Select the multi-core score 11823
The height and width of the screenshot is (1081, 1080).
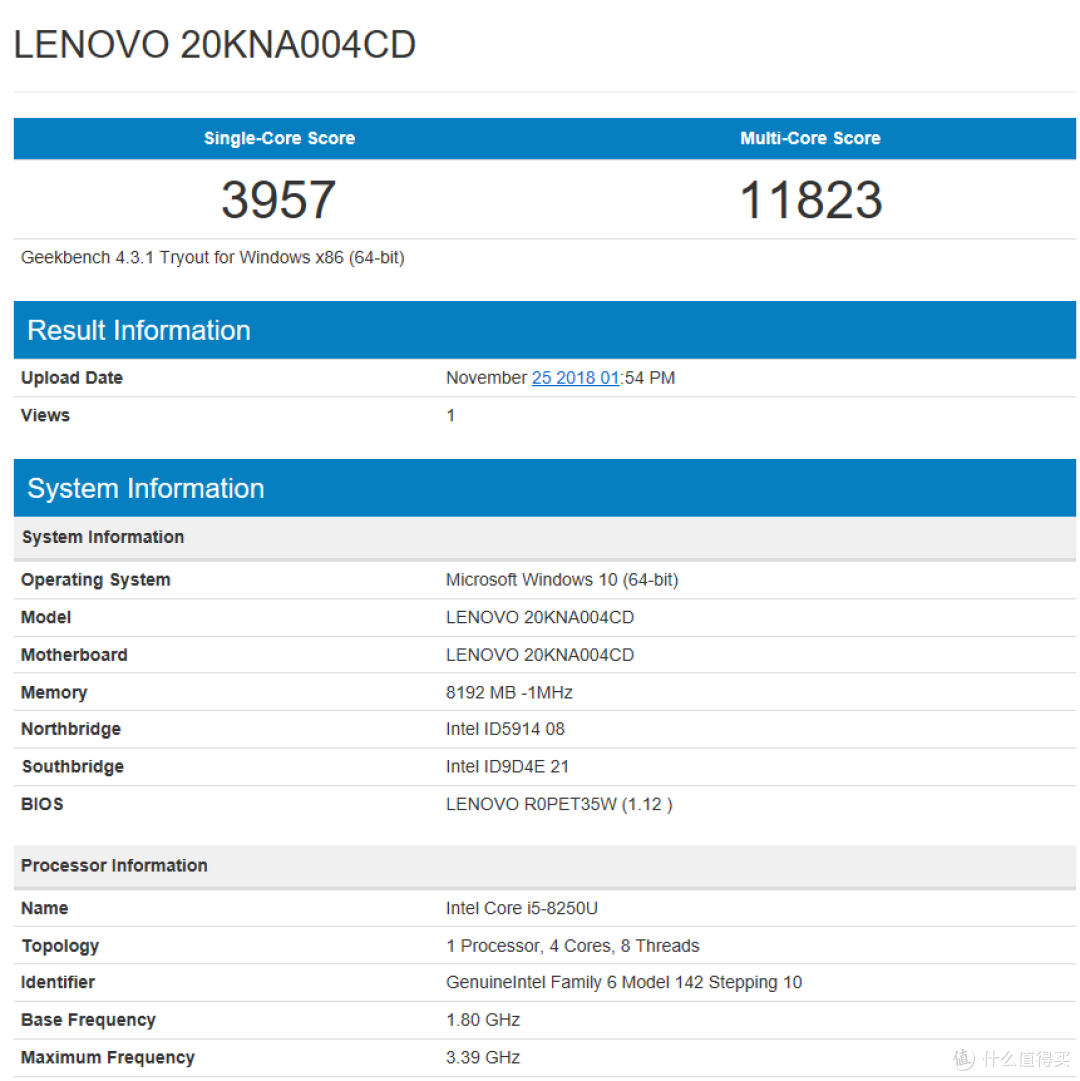click(x=811, y=200)
